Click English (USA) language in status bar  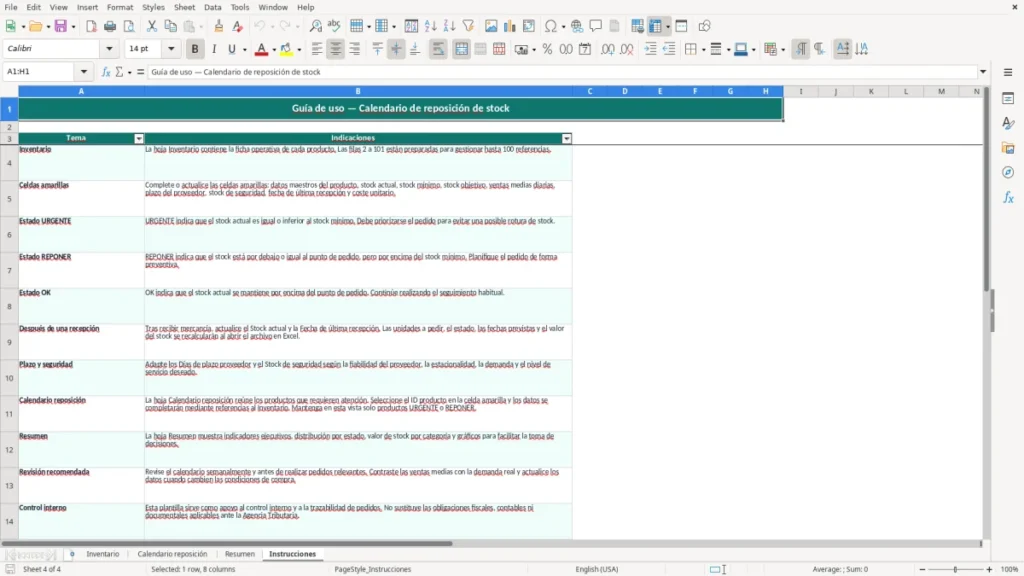pos(596,569)
